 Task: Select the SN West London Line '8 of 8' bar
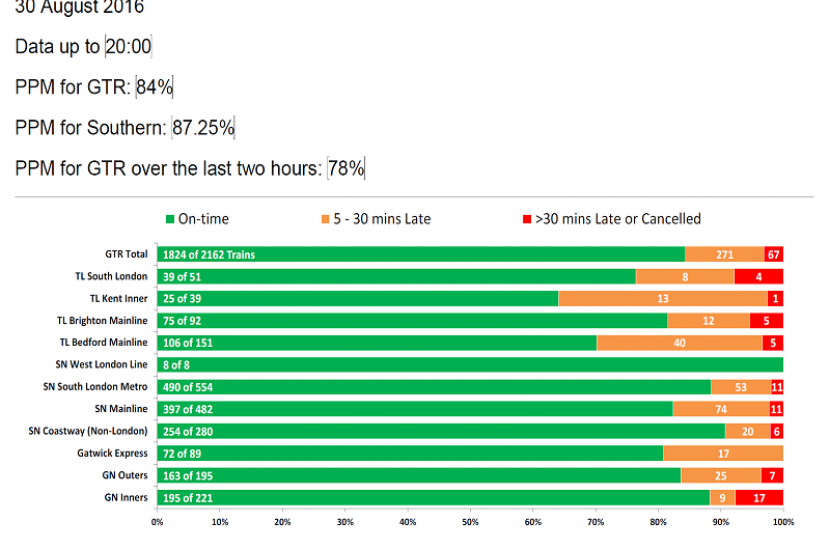(x=470, y=365)
